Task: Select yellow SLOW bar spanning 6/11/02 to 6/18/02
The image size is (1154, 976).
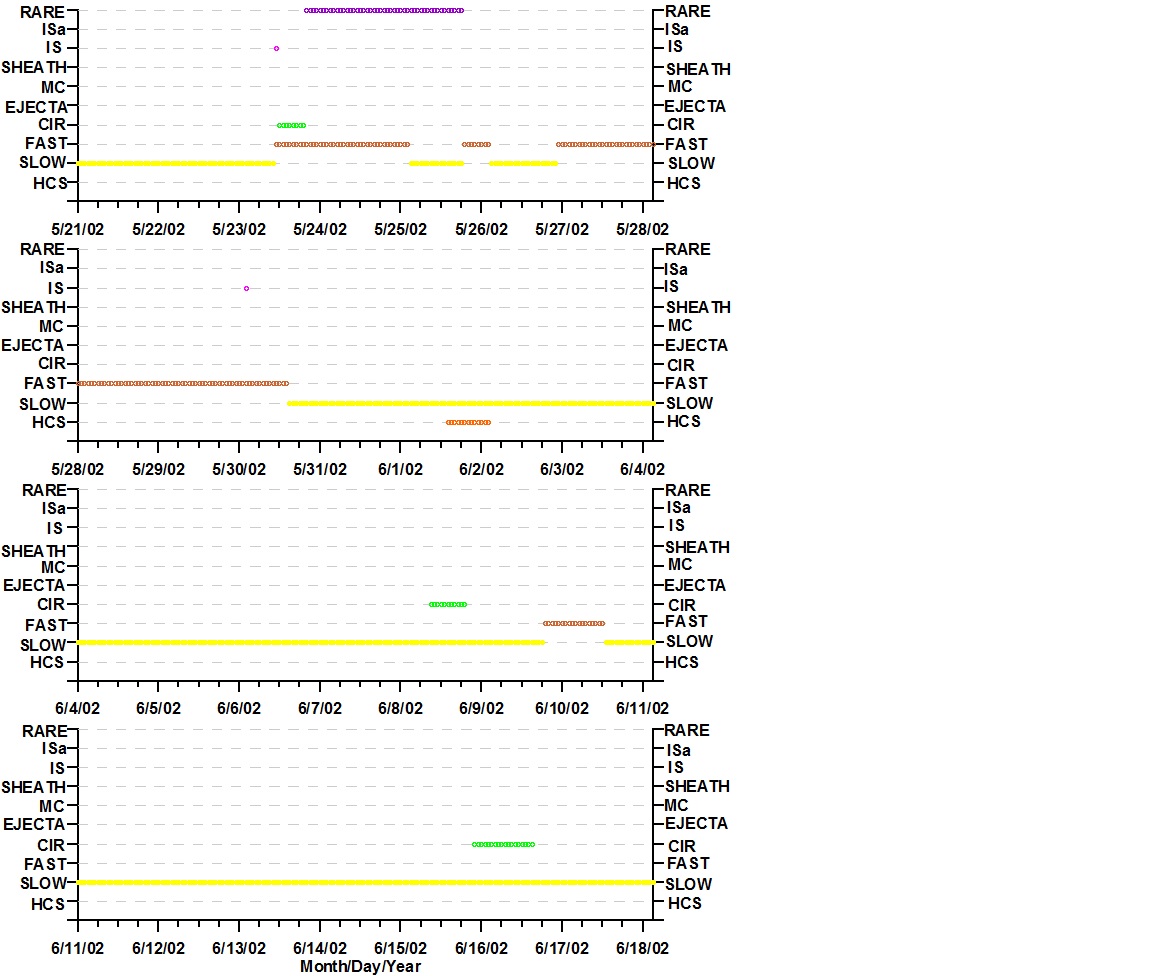Action: point(366,882)
